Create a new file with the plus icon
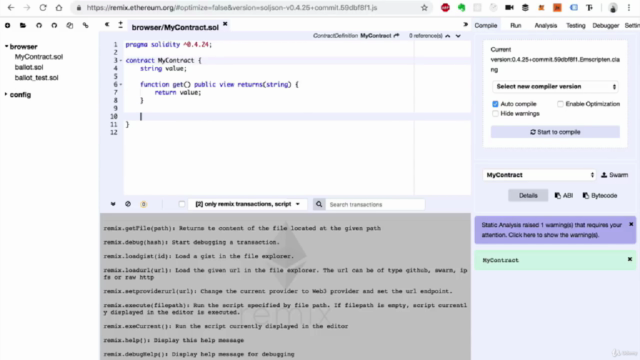The height and width of the screenshot is (360, 640). coord(7,25)
